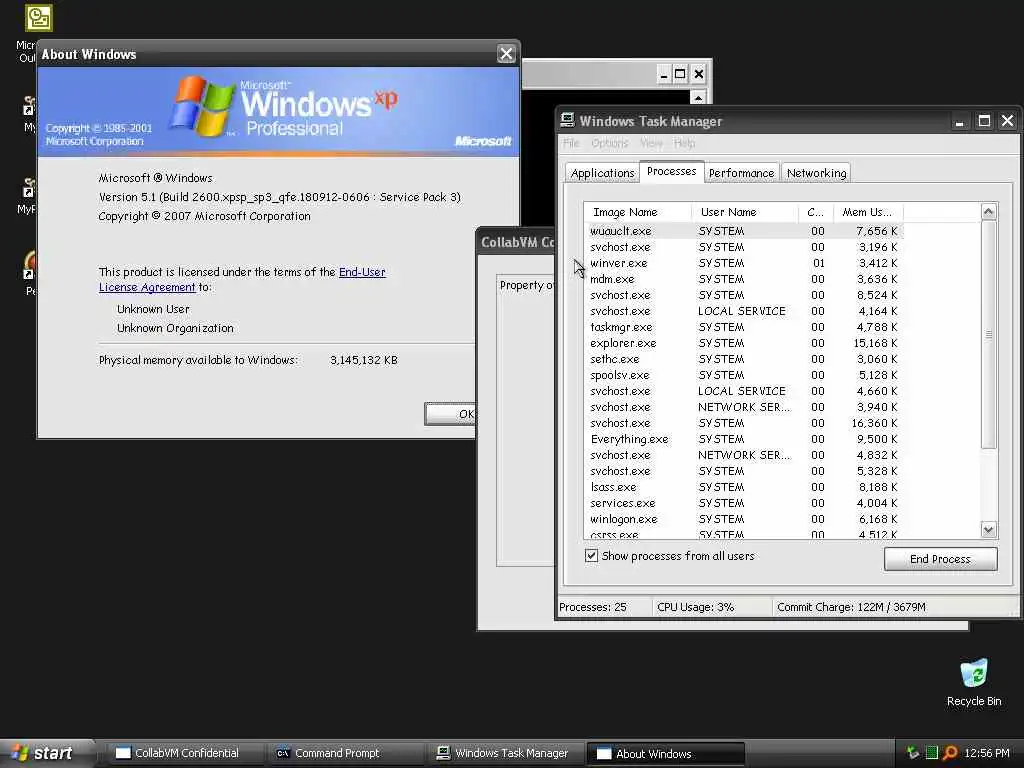
Task: Open the Help menu in Task Manager
Action: point(684,143)
